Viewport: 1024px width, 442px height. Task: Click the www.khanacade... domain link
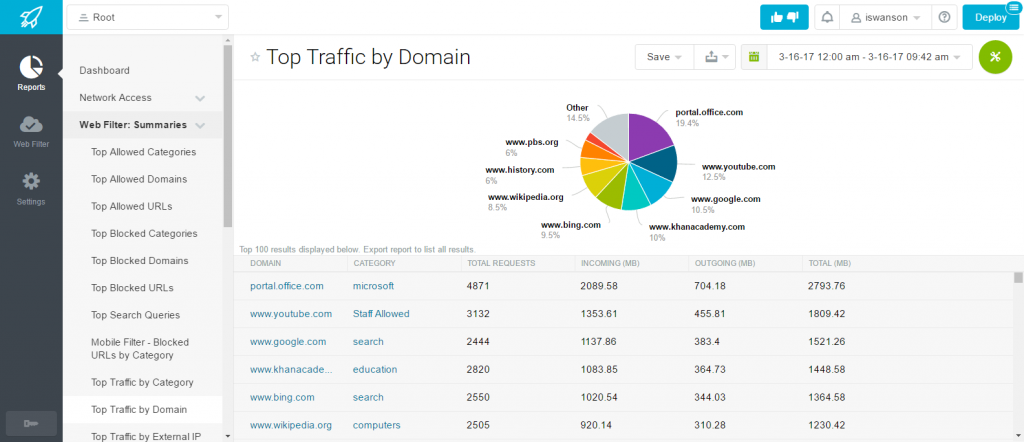coord(291,370)
